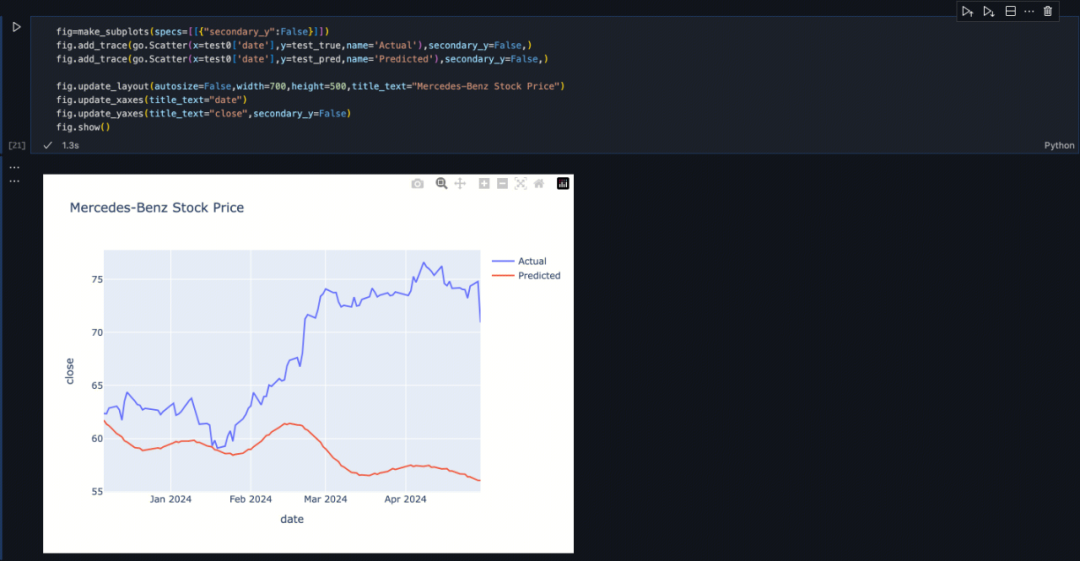The height and width of the screenshot is (561, 1080).
Task: Open more cell actions ellipsis menu
Action: pyautogui.click(x=1029, y=11)
